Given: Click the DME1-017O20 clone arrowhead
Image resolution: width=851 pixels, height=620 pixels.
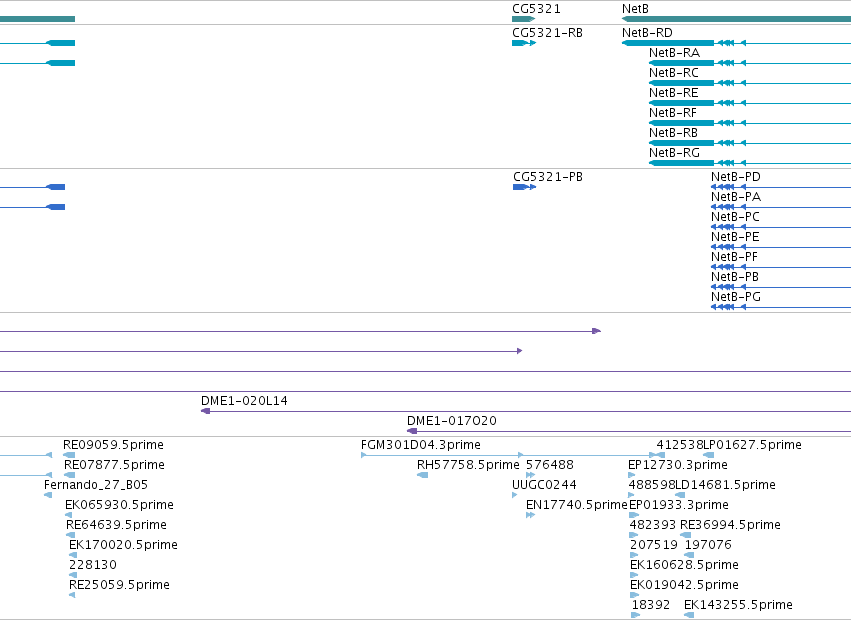Looking at the screenshot, I should click(x=412, y=431).
